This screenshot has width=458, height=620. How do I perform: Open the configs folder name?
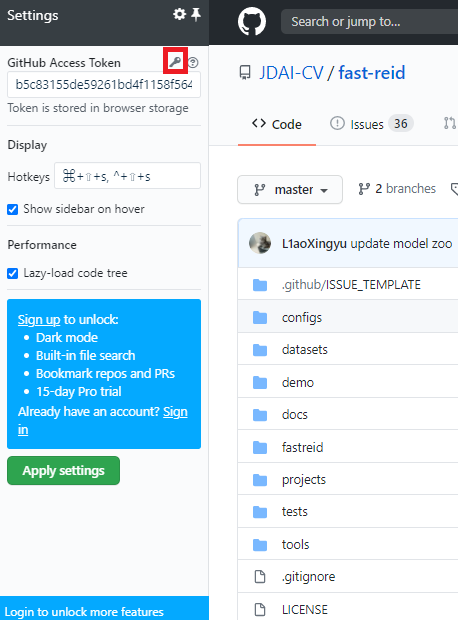click(x=302, y=318)
